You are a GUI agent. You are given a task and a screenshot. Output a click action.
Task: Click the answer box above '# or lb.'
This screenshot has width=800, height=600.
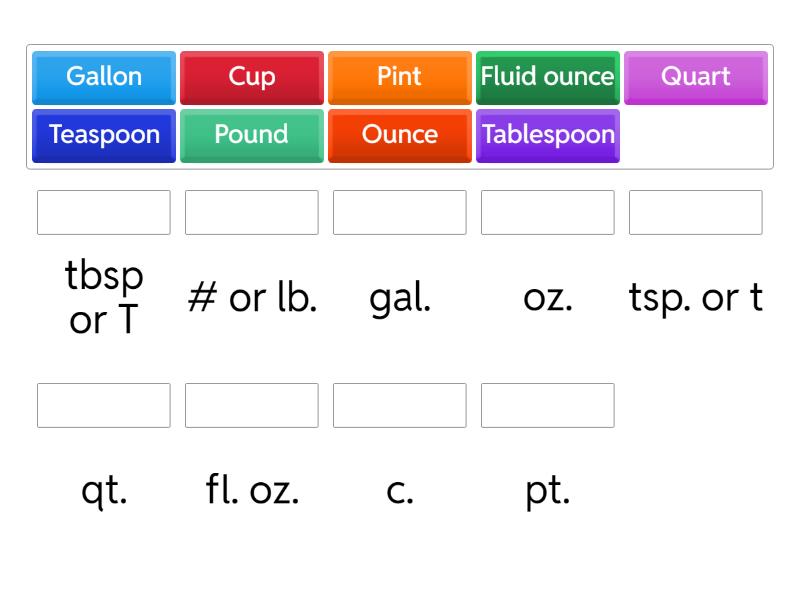point(251,212)
